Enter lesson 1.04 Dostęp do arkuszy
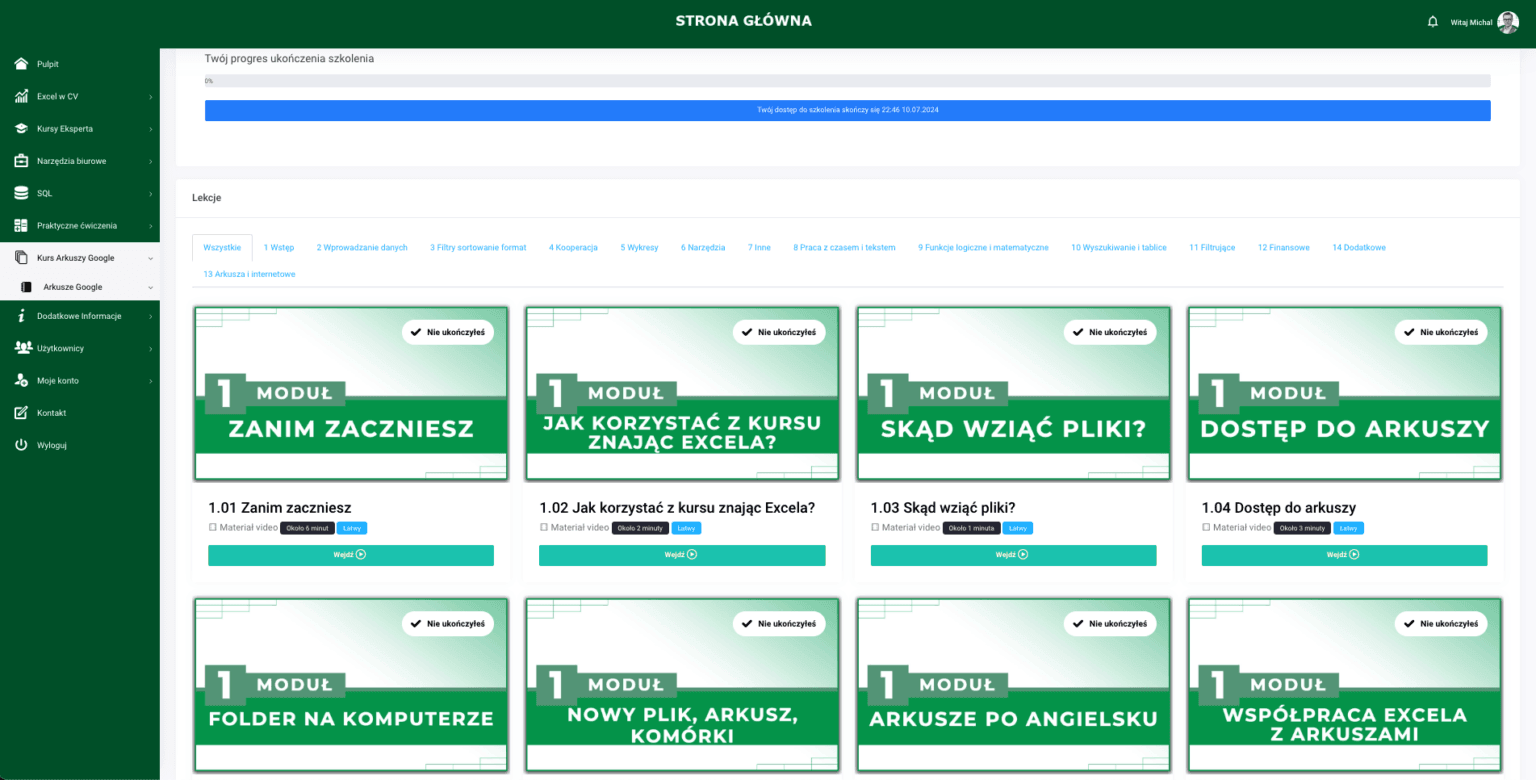 [1344, 555]
